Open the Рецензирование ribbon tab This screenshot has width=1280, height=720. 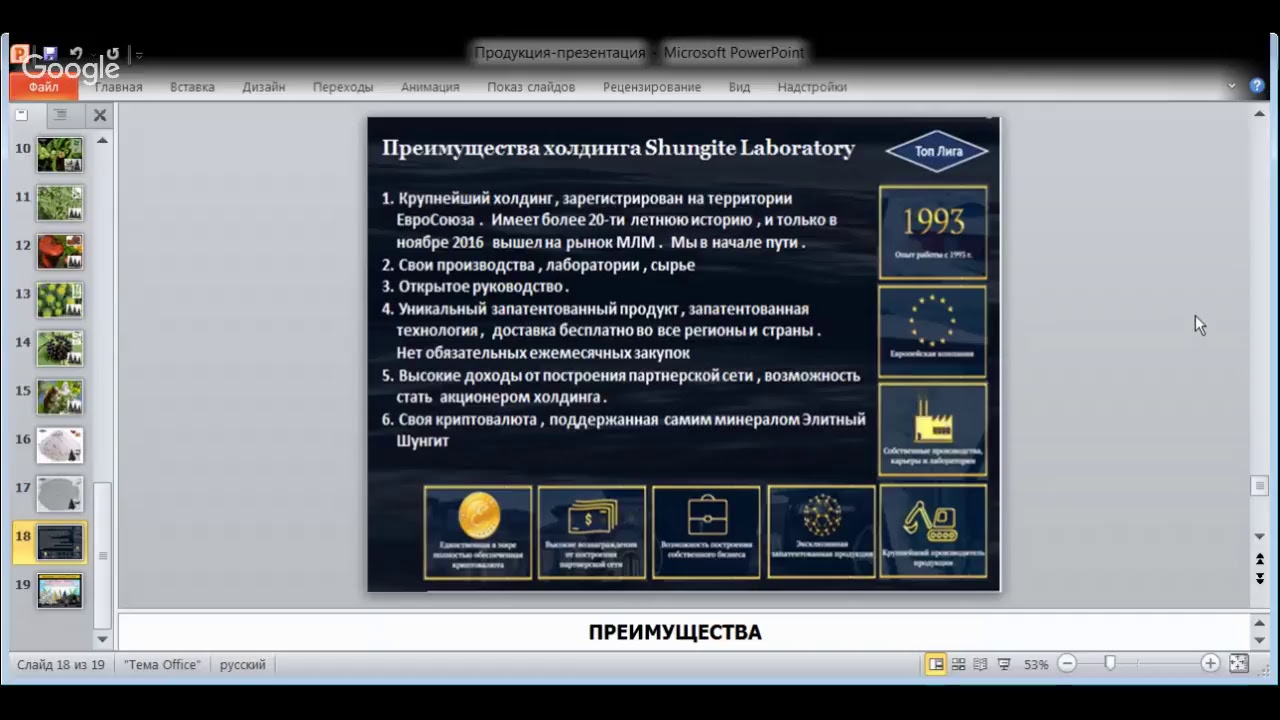(x=652, y=87)
